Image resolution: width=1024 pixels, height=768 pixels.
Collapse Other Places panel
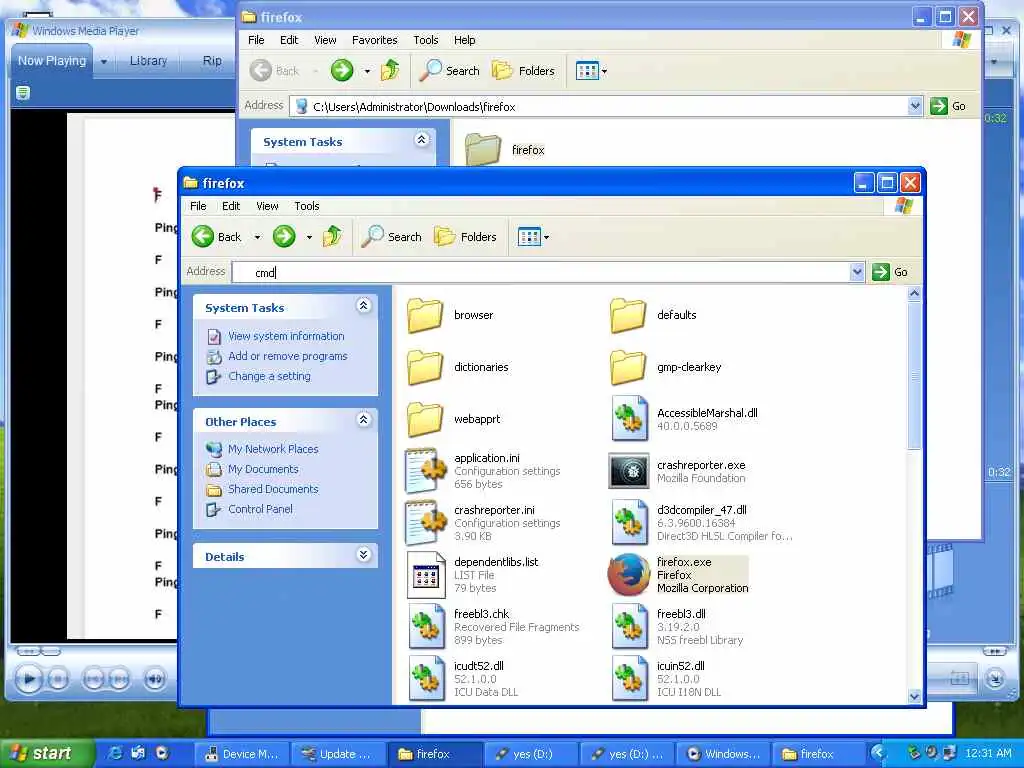(364, 419)
